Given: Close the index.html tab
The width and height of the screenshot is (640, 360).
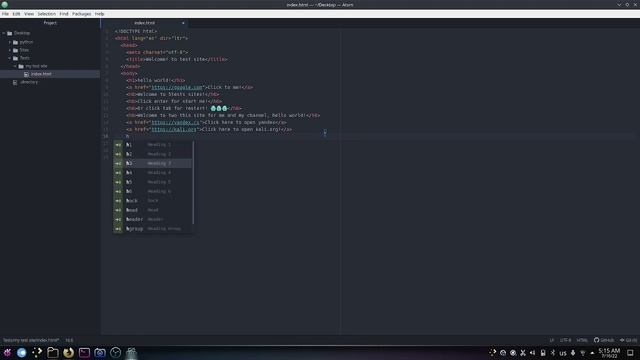Looking at the screenshot, I should point(183,23).
